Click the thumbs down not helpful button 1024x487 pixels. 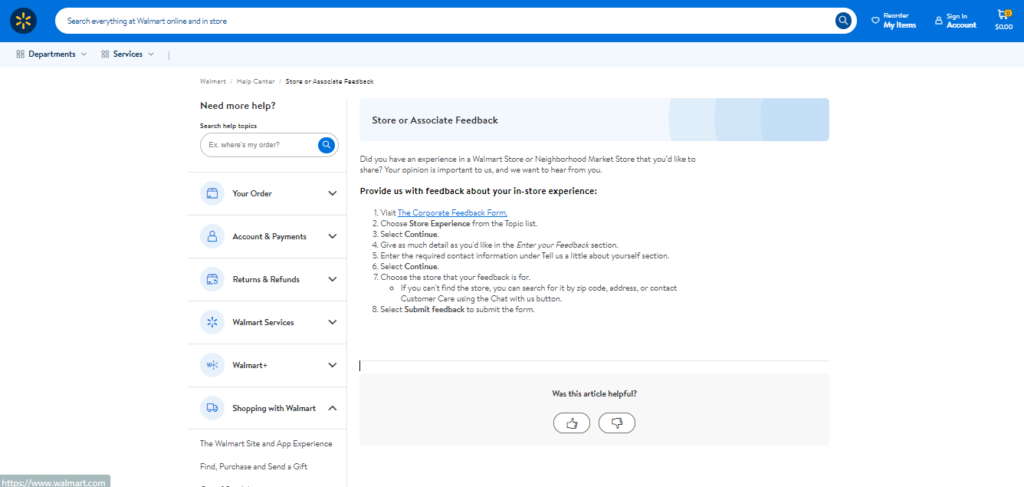pyautogui.click(x=616, y=423)
